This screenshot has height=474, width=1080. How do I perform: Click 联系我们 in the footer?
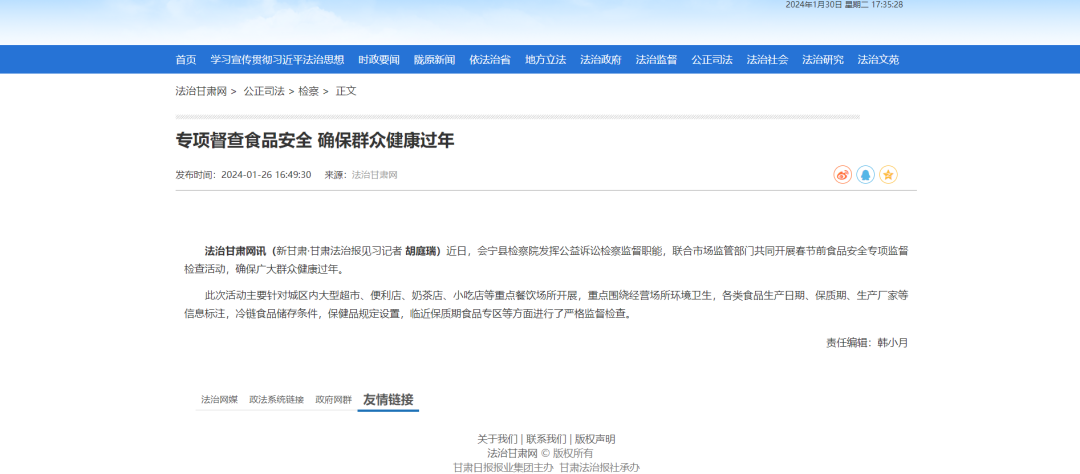[x=546, y=439]
